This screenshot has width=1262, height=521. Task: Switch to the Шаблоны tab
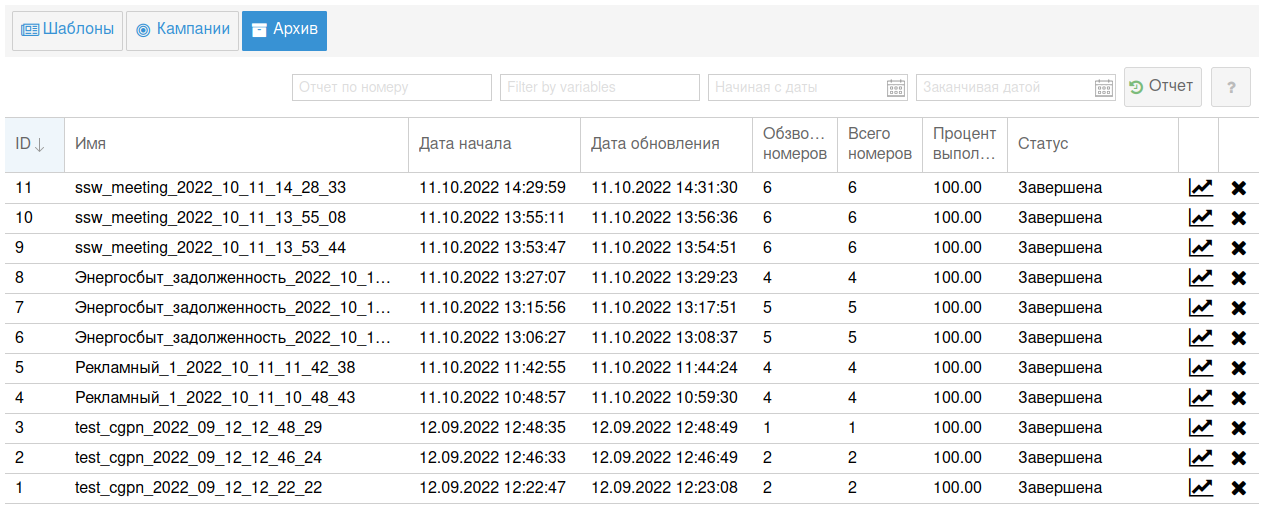pos(67,30)
